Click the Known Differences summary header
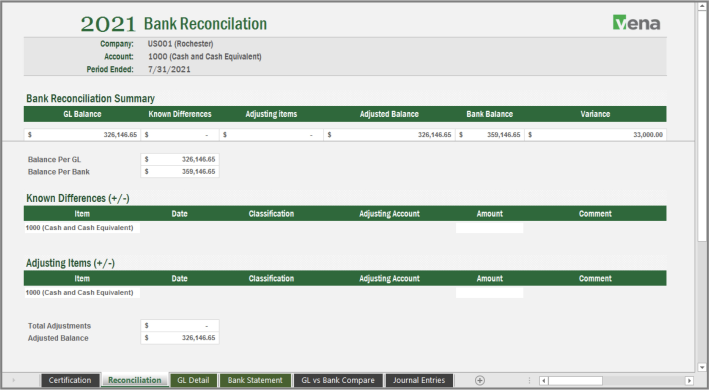709x390 pixels. click(180, 114)
